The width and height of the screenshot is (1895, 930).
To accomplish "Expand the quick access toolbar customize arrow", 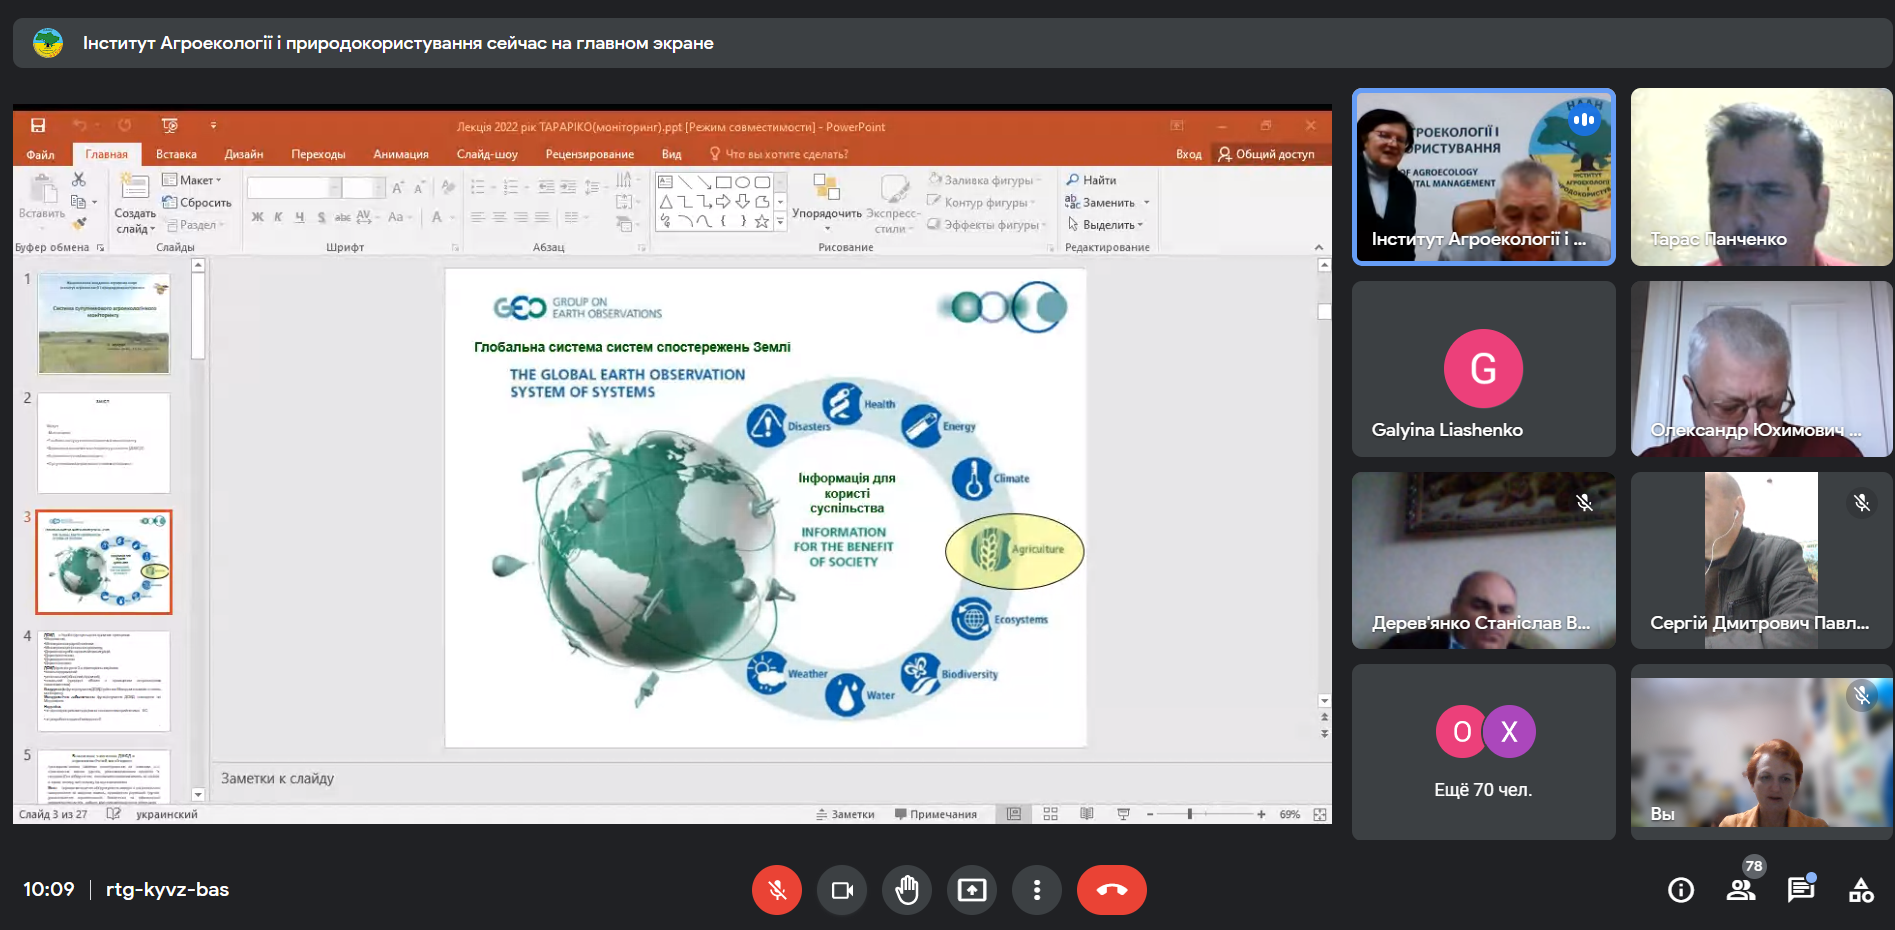I will point(213,125).
